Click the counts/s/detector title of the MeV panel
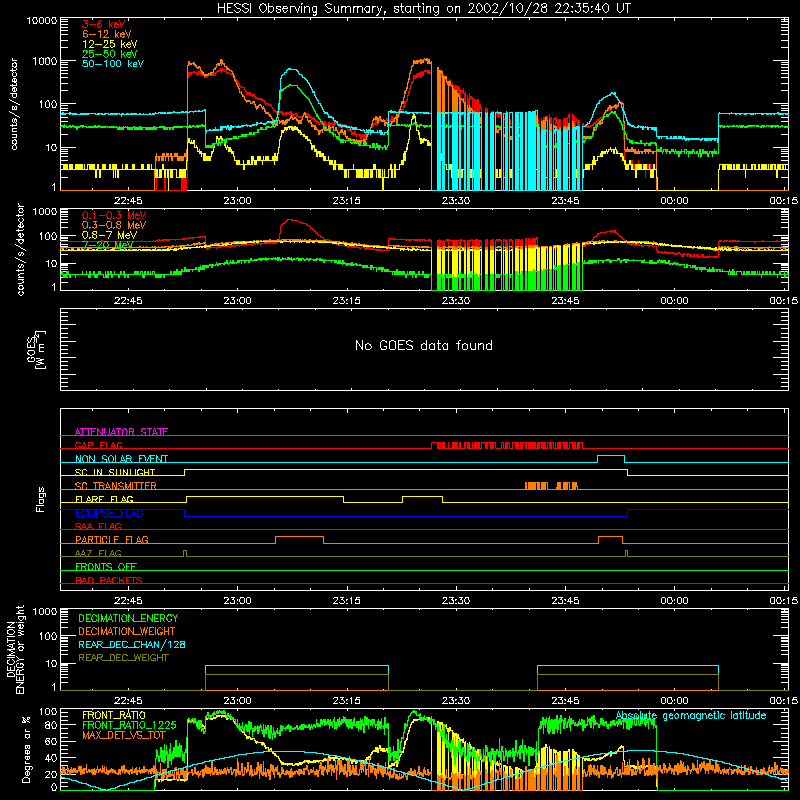 pos(20,249)
